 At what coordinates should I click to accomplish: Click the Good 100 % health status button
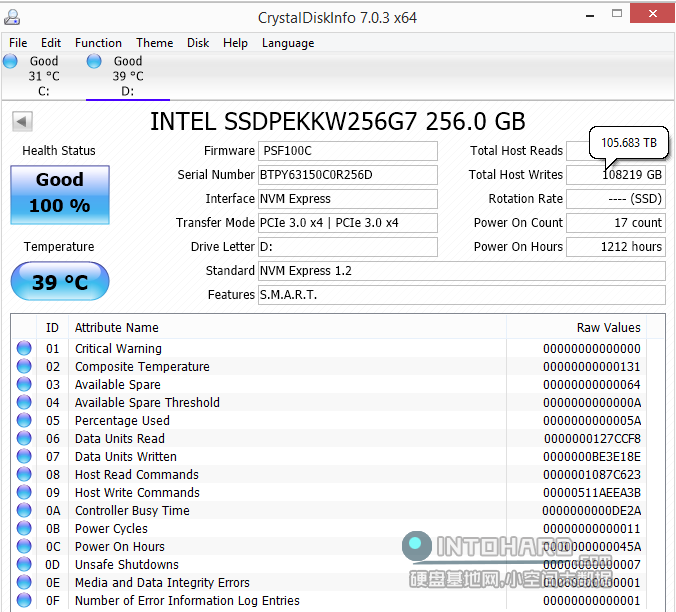60,195
